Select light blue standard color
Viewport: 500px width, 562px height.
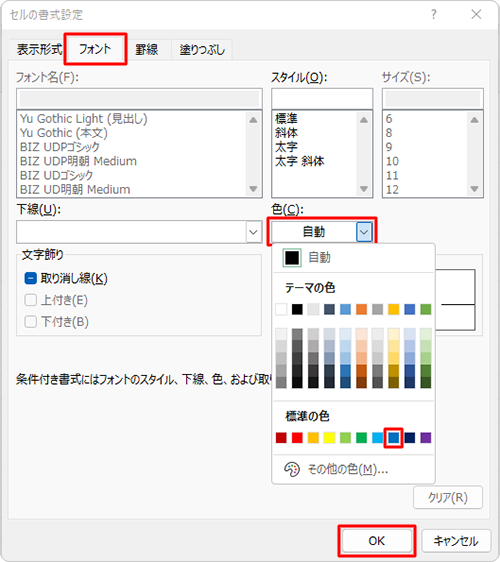tap(377, 438)
